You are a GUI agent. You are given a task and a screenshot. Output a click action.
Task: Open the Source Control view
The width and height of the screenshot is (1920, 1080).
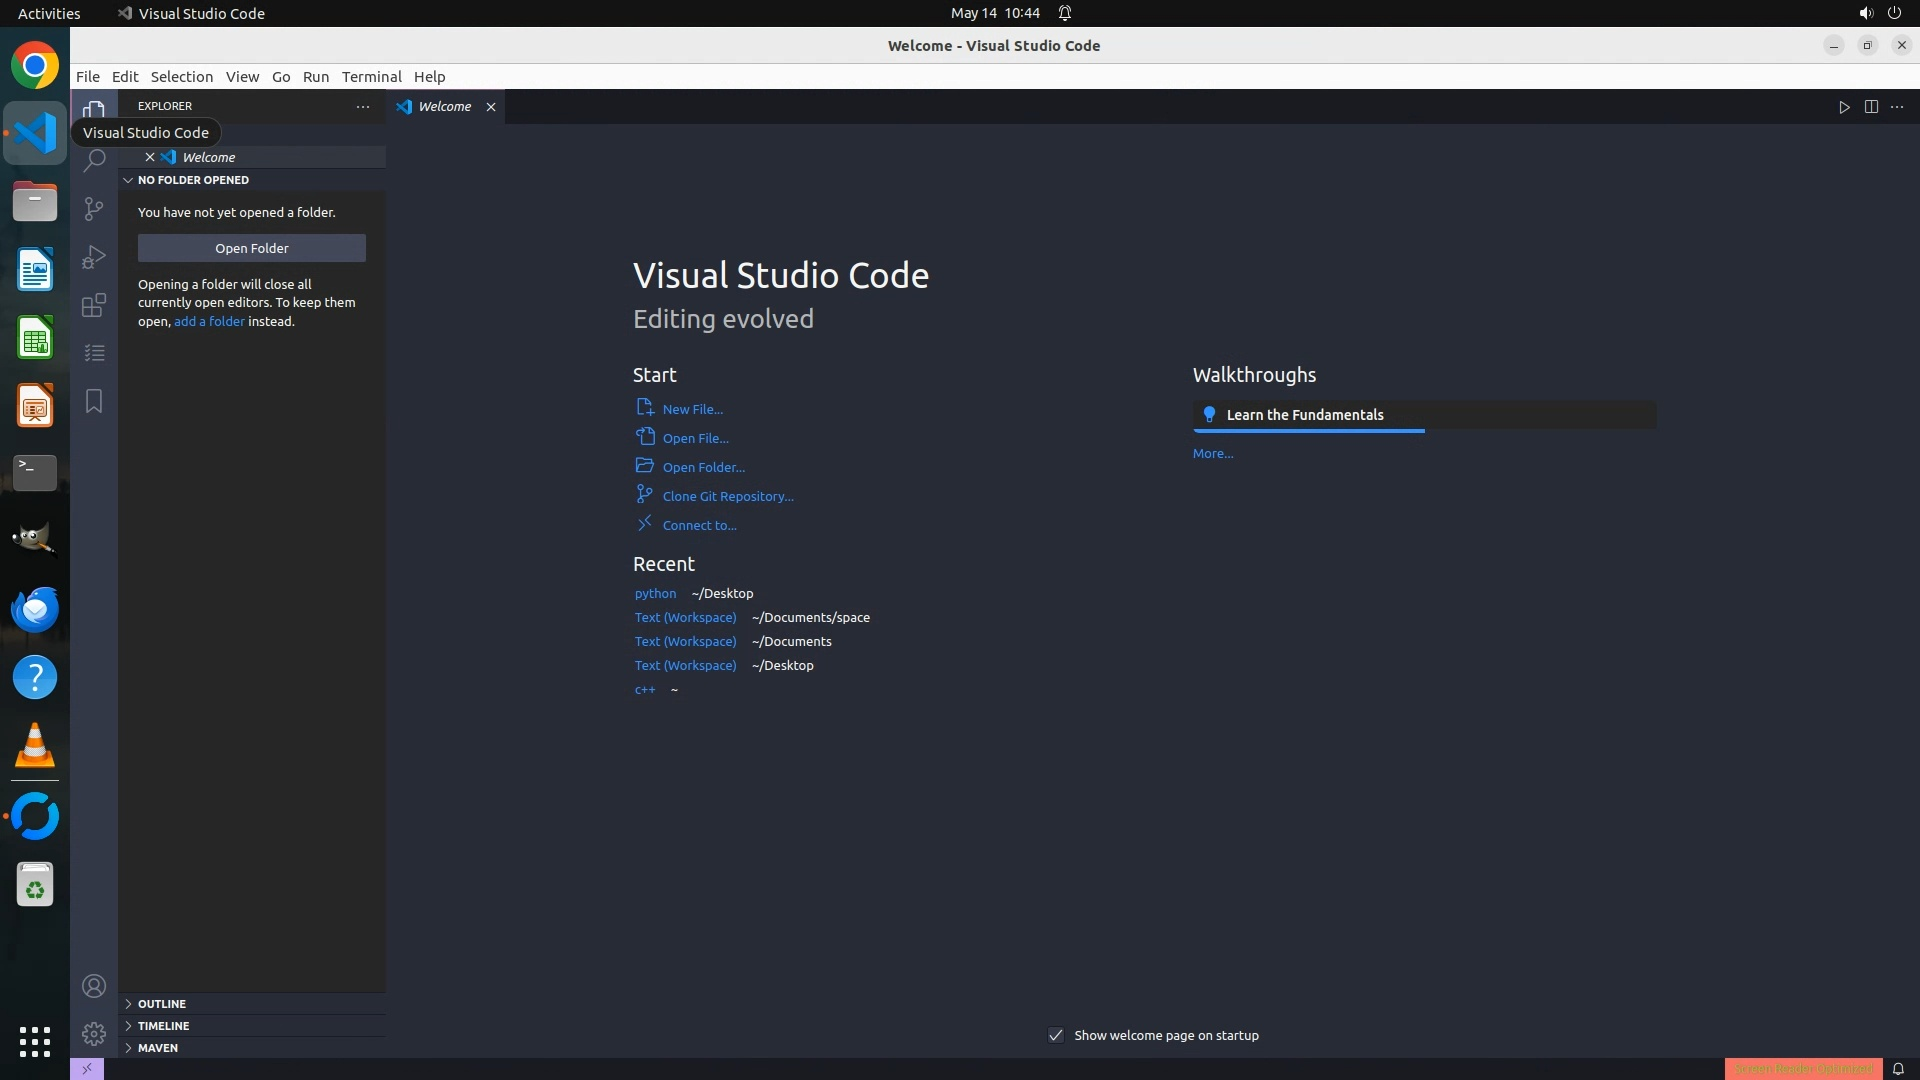(x=94, y=208)
